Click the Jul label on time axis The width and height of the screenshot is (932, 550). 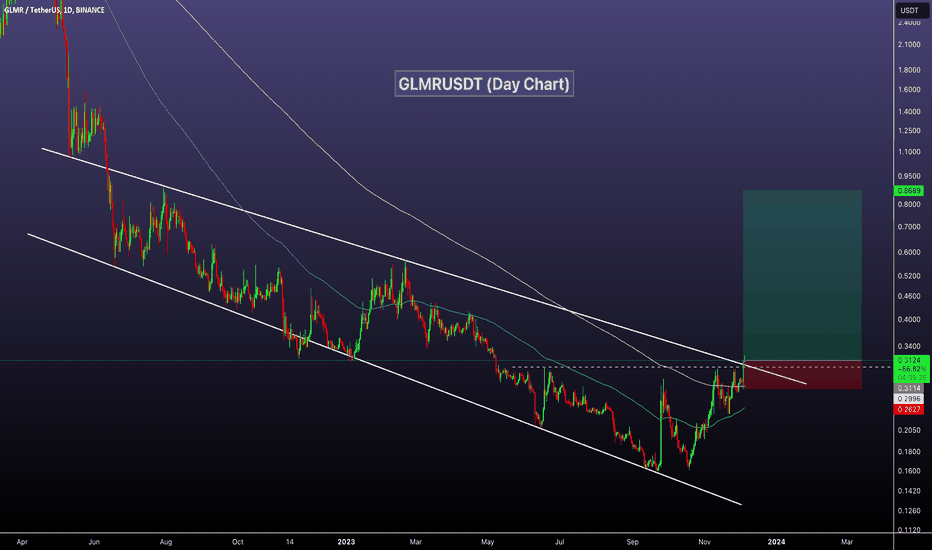pos(559,542)
